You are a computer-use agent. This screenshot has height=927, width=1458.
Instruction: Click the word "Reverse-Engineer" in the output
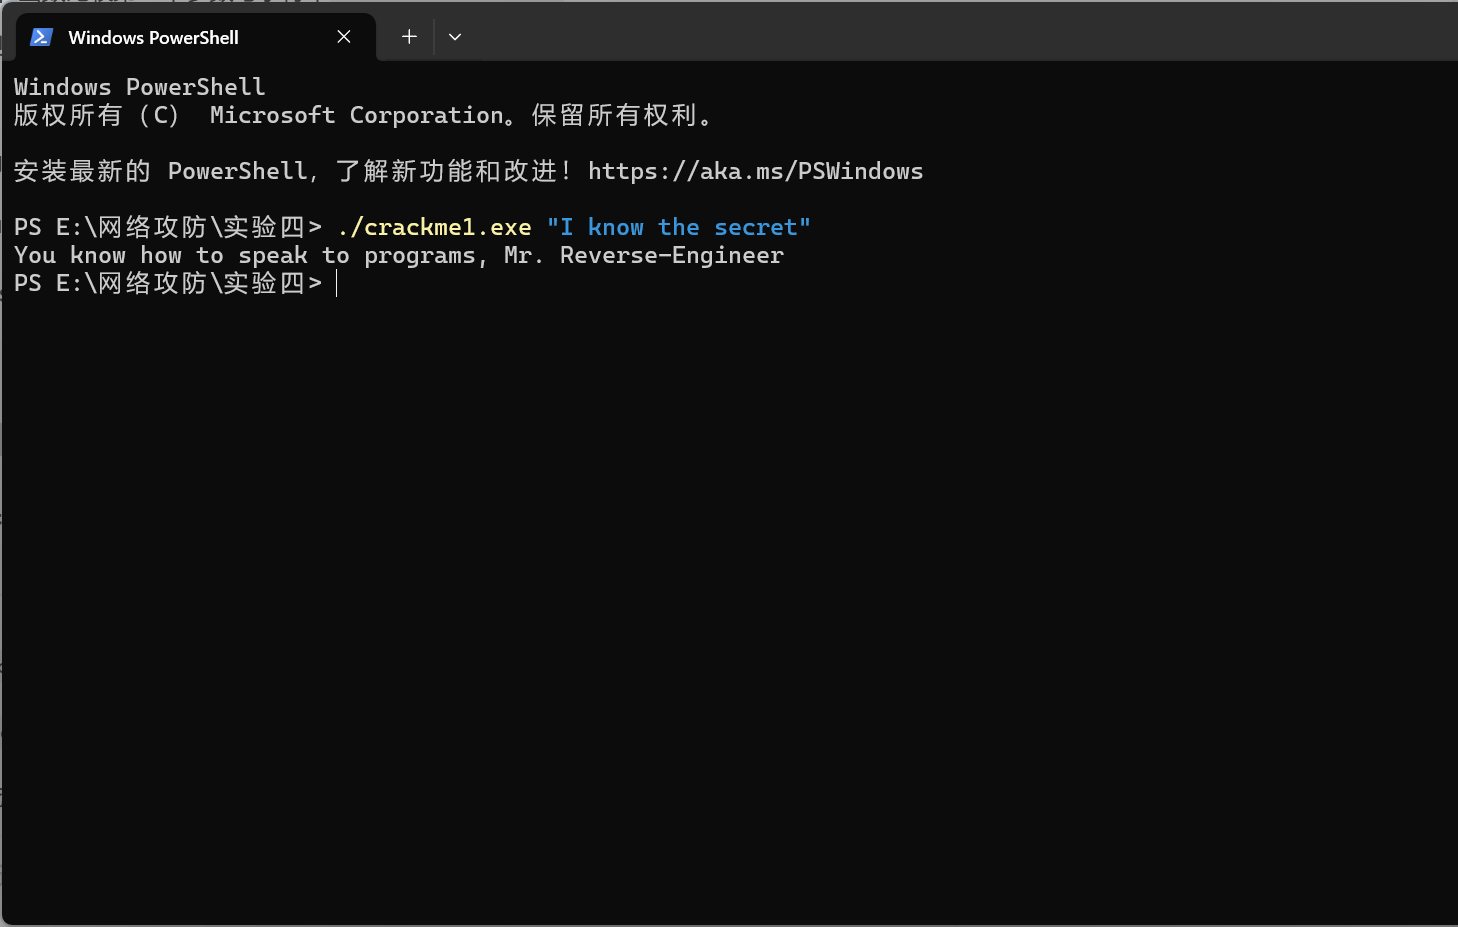coord(671,255)
